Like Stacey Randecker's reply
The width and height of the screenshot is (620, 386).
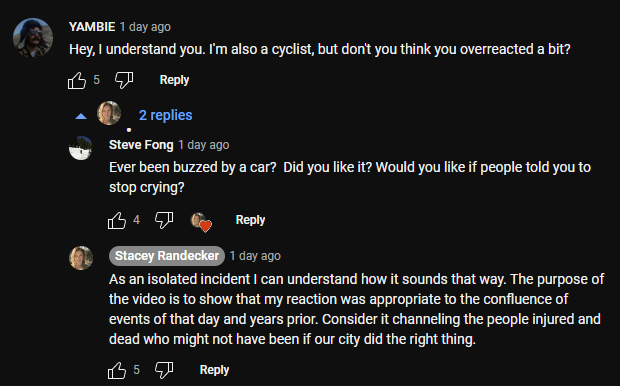117,370
